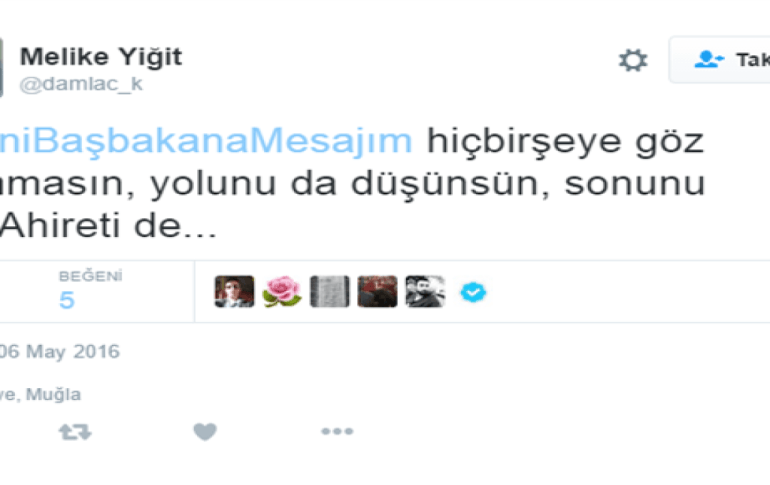Open the bearded man avatar liker
Screen dimensions: 770x485
(425, 292)
